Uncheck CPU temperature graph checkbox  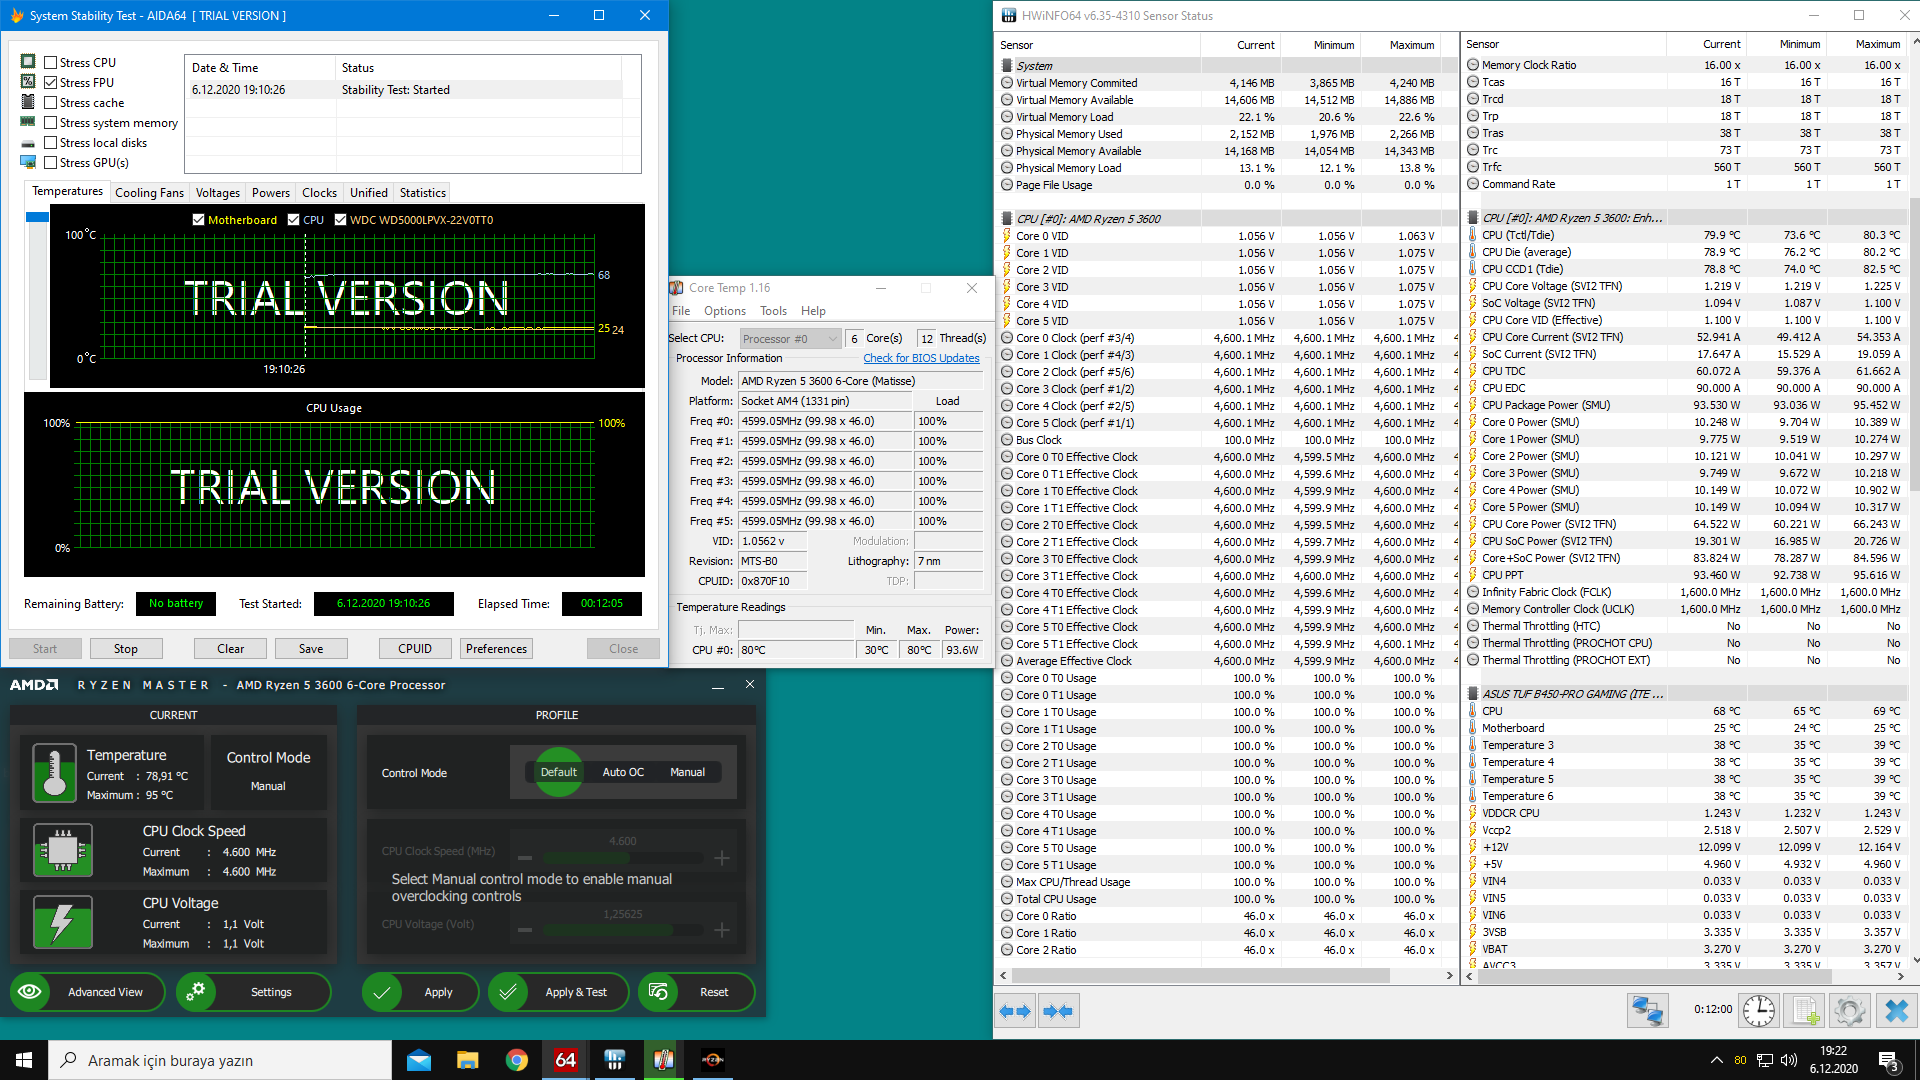click(293, 220)
